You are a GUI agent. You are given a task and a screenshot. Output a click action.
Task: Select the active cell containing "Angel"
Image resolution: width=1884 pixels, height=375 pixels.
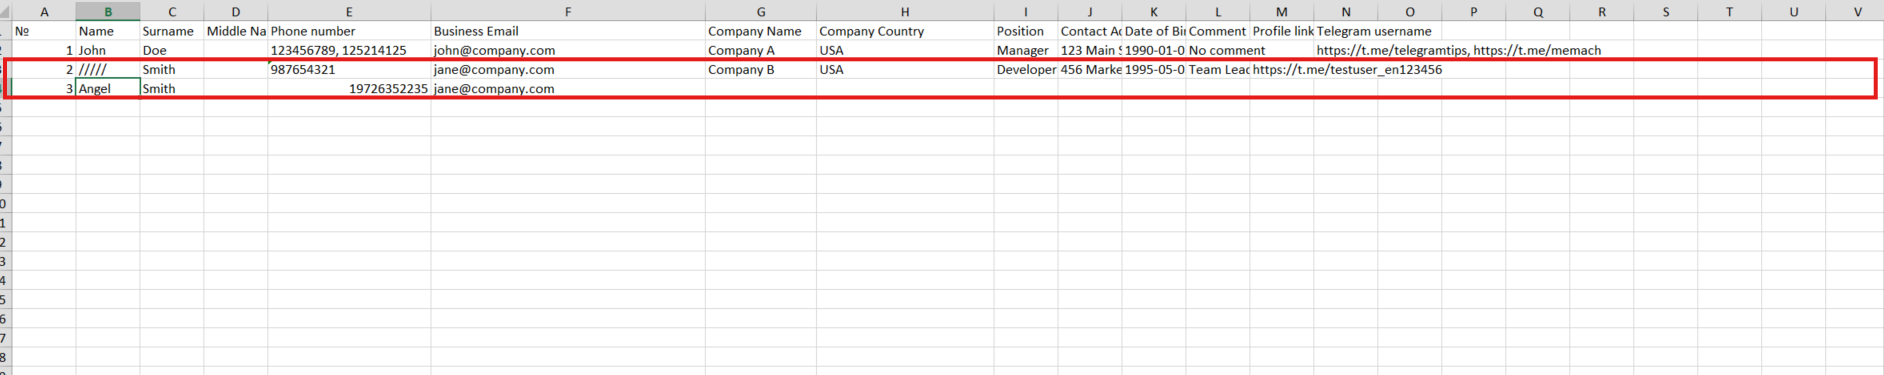click(108, 88)
